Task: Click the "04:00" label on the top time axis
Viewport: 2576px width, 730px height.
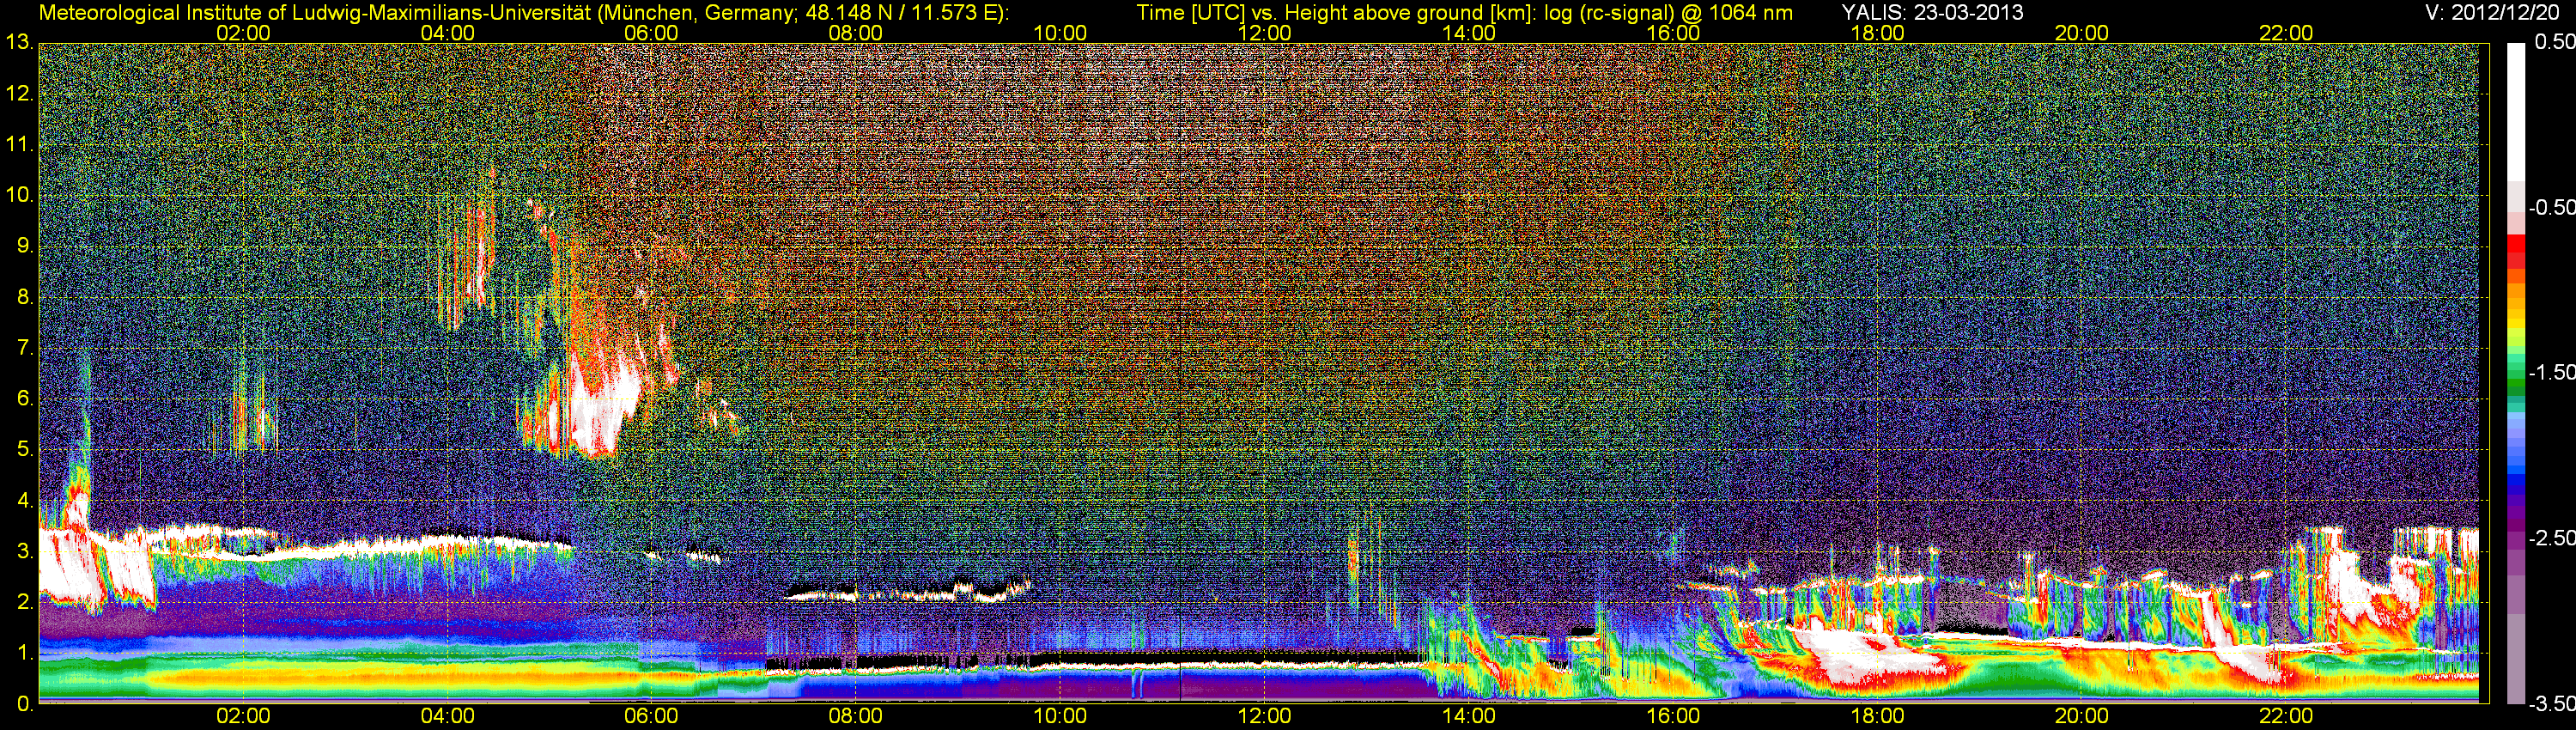Action: click(447, 33)
